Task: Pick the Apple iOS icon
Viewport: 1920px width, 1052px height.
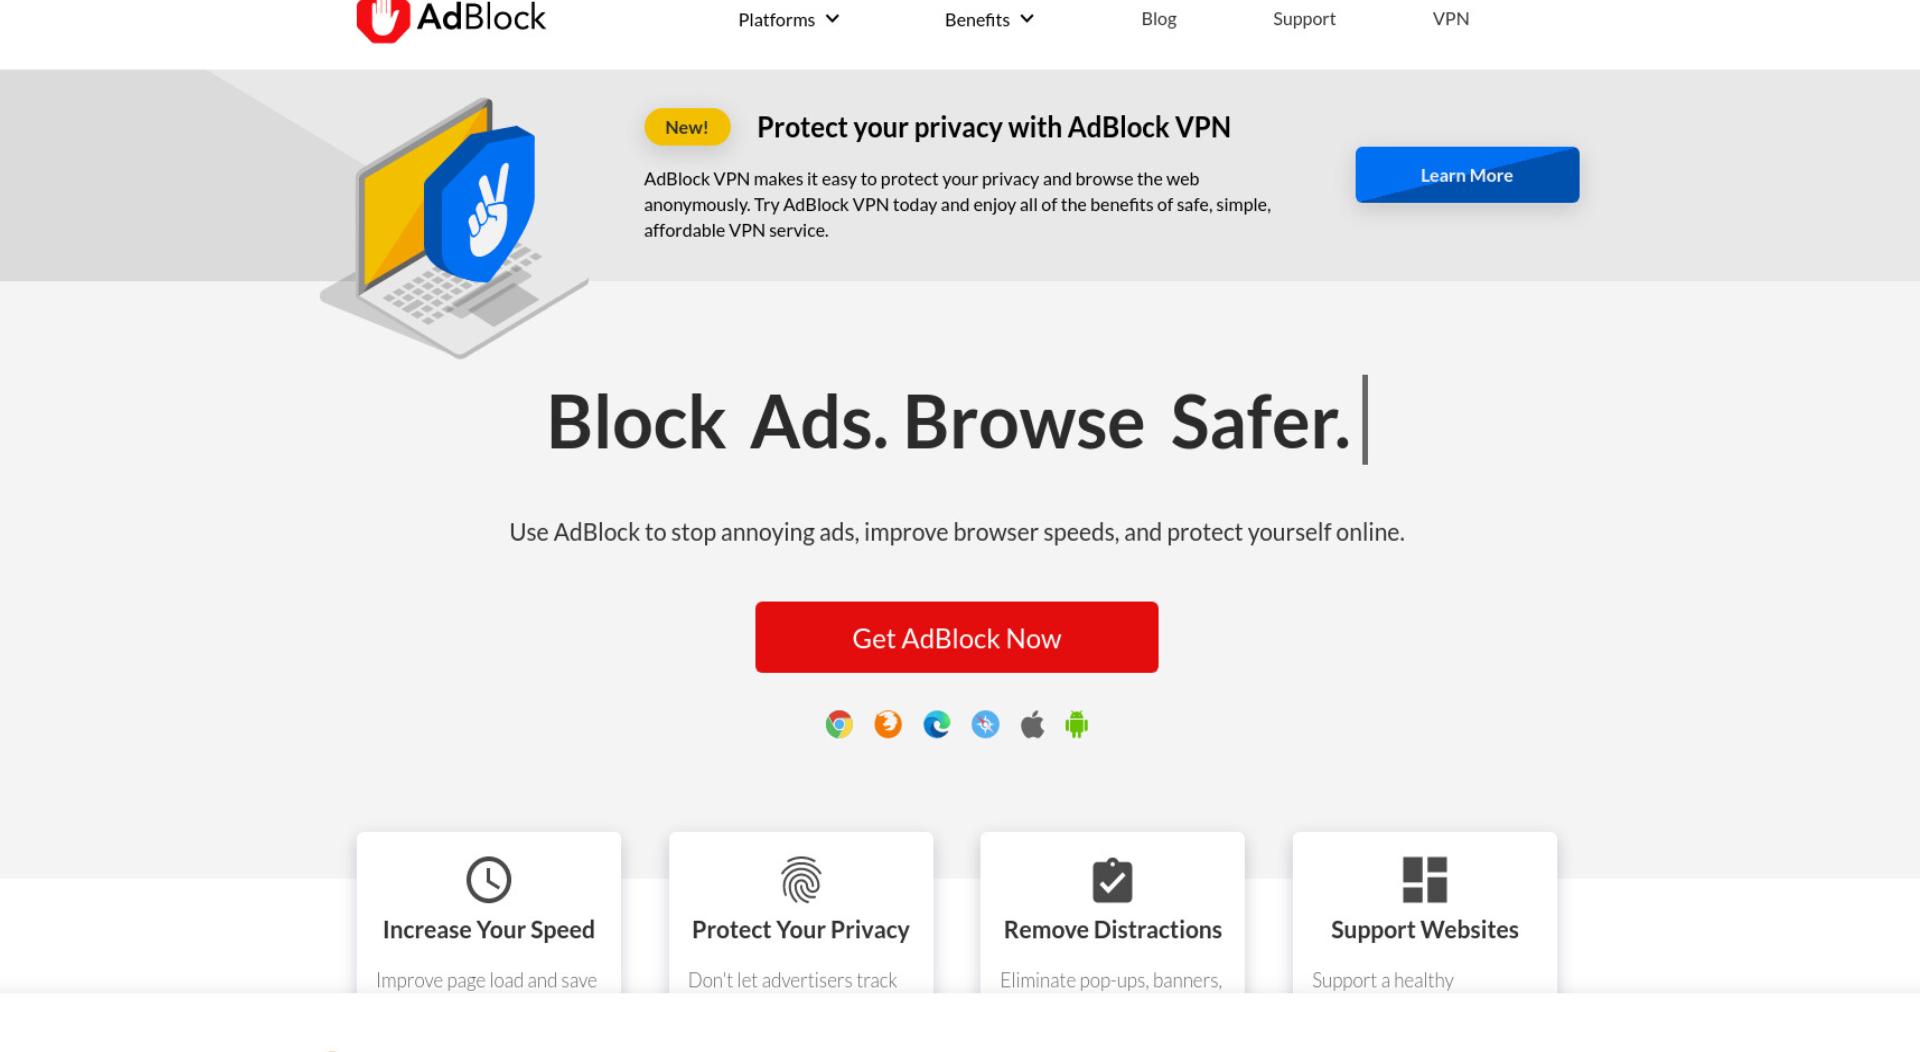Action: 1032,724
